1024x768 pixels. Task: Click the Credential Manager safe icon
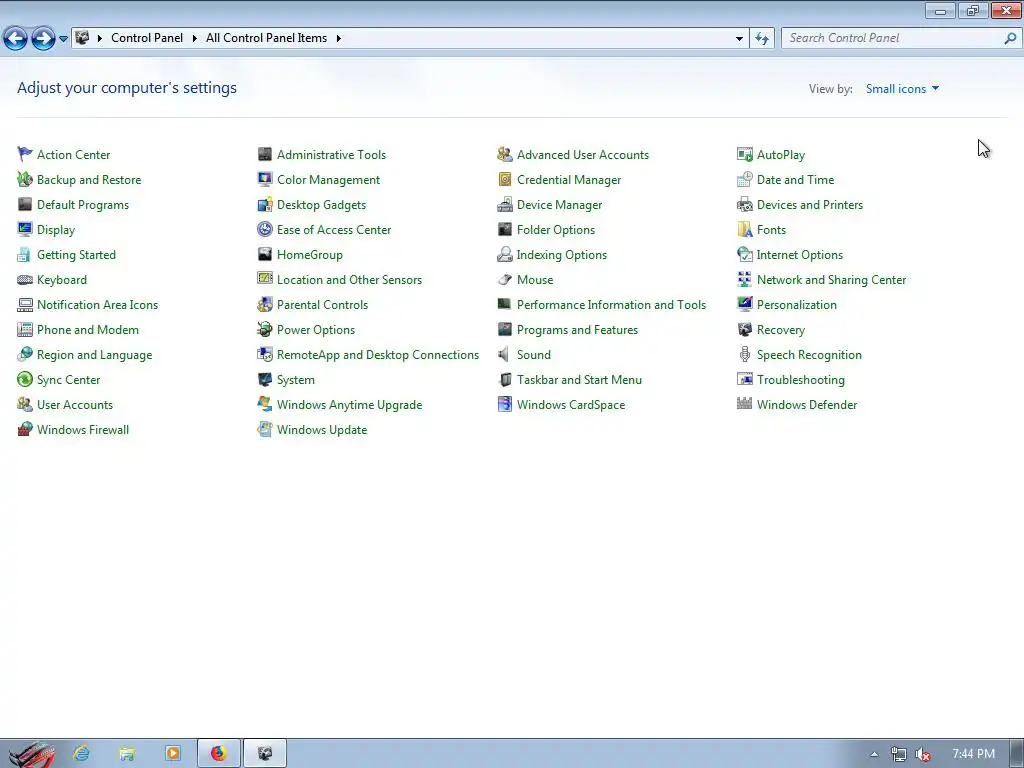click(x=505, y=179)
